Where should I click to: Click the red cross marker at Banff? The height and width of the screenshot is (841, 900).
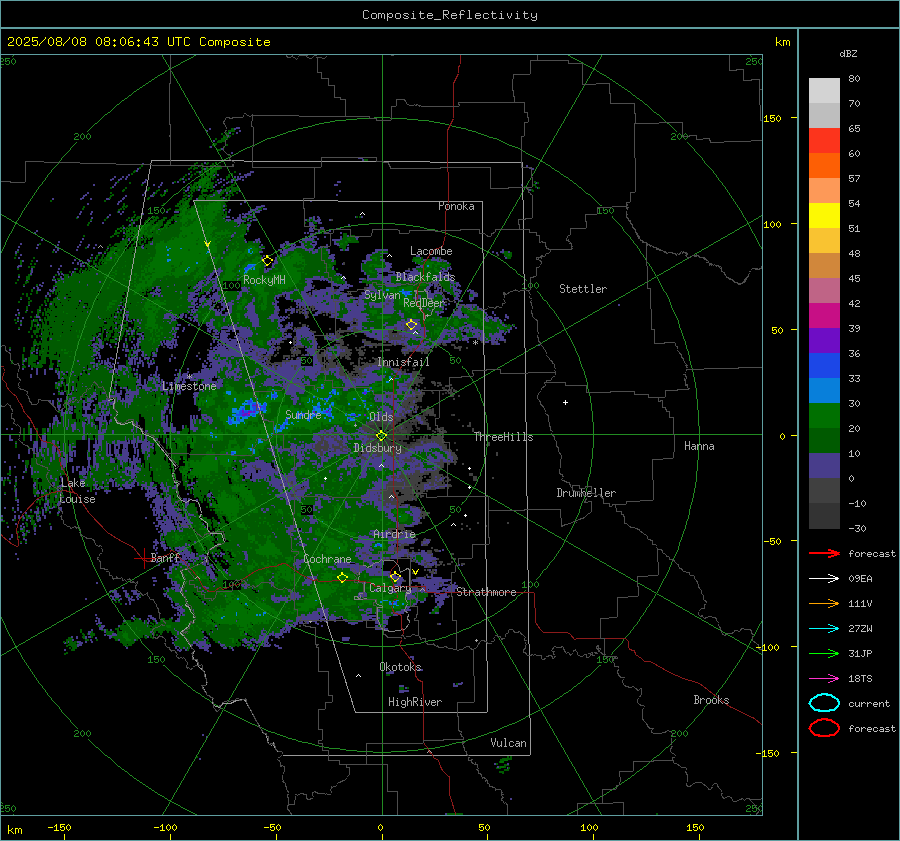(x=143, y=558)
